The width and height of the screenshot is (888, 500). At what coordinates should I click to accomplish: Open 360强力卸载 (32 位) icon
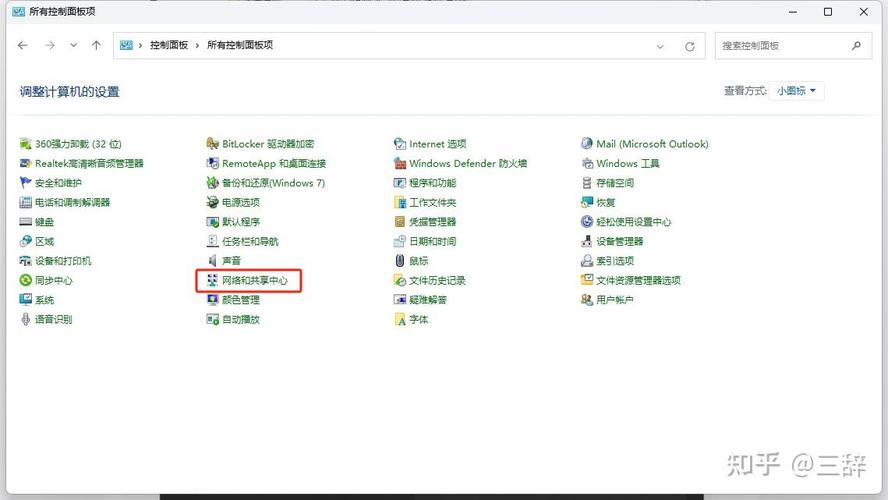tap(25, 144)
